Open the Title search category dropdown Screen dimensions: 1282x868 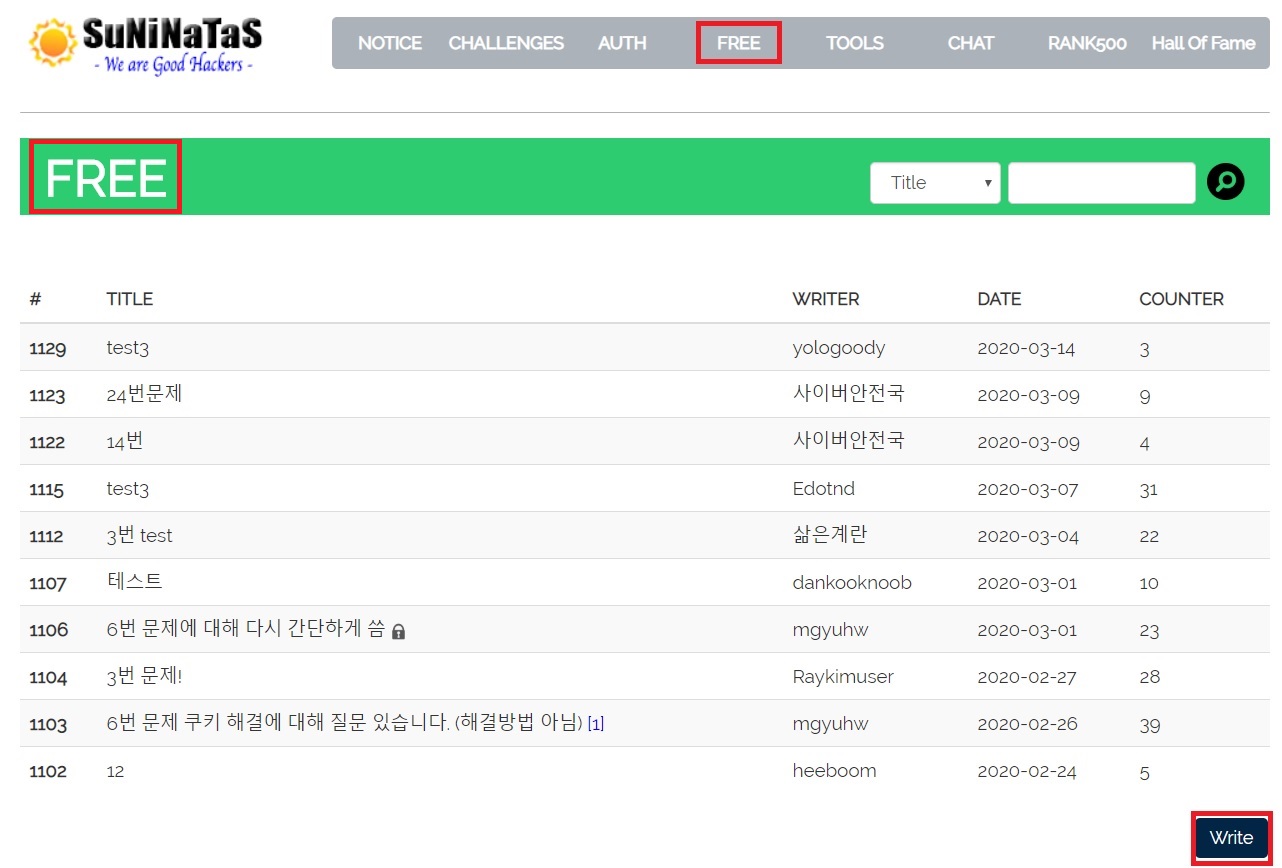(x=935, y=183)
